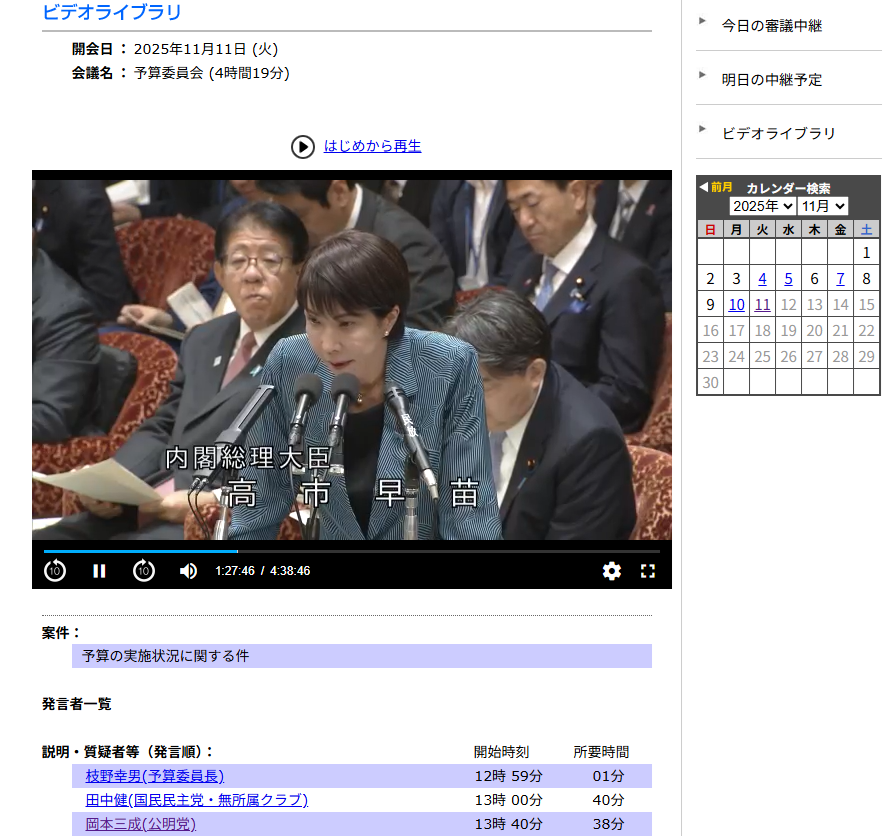894x836 pixels.
Task: Click the 38分 duration cell
Action: pyautogui.click(x=608, y=824)
